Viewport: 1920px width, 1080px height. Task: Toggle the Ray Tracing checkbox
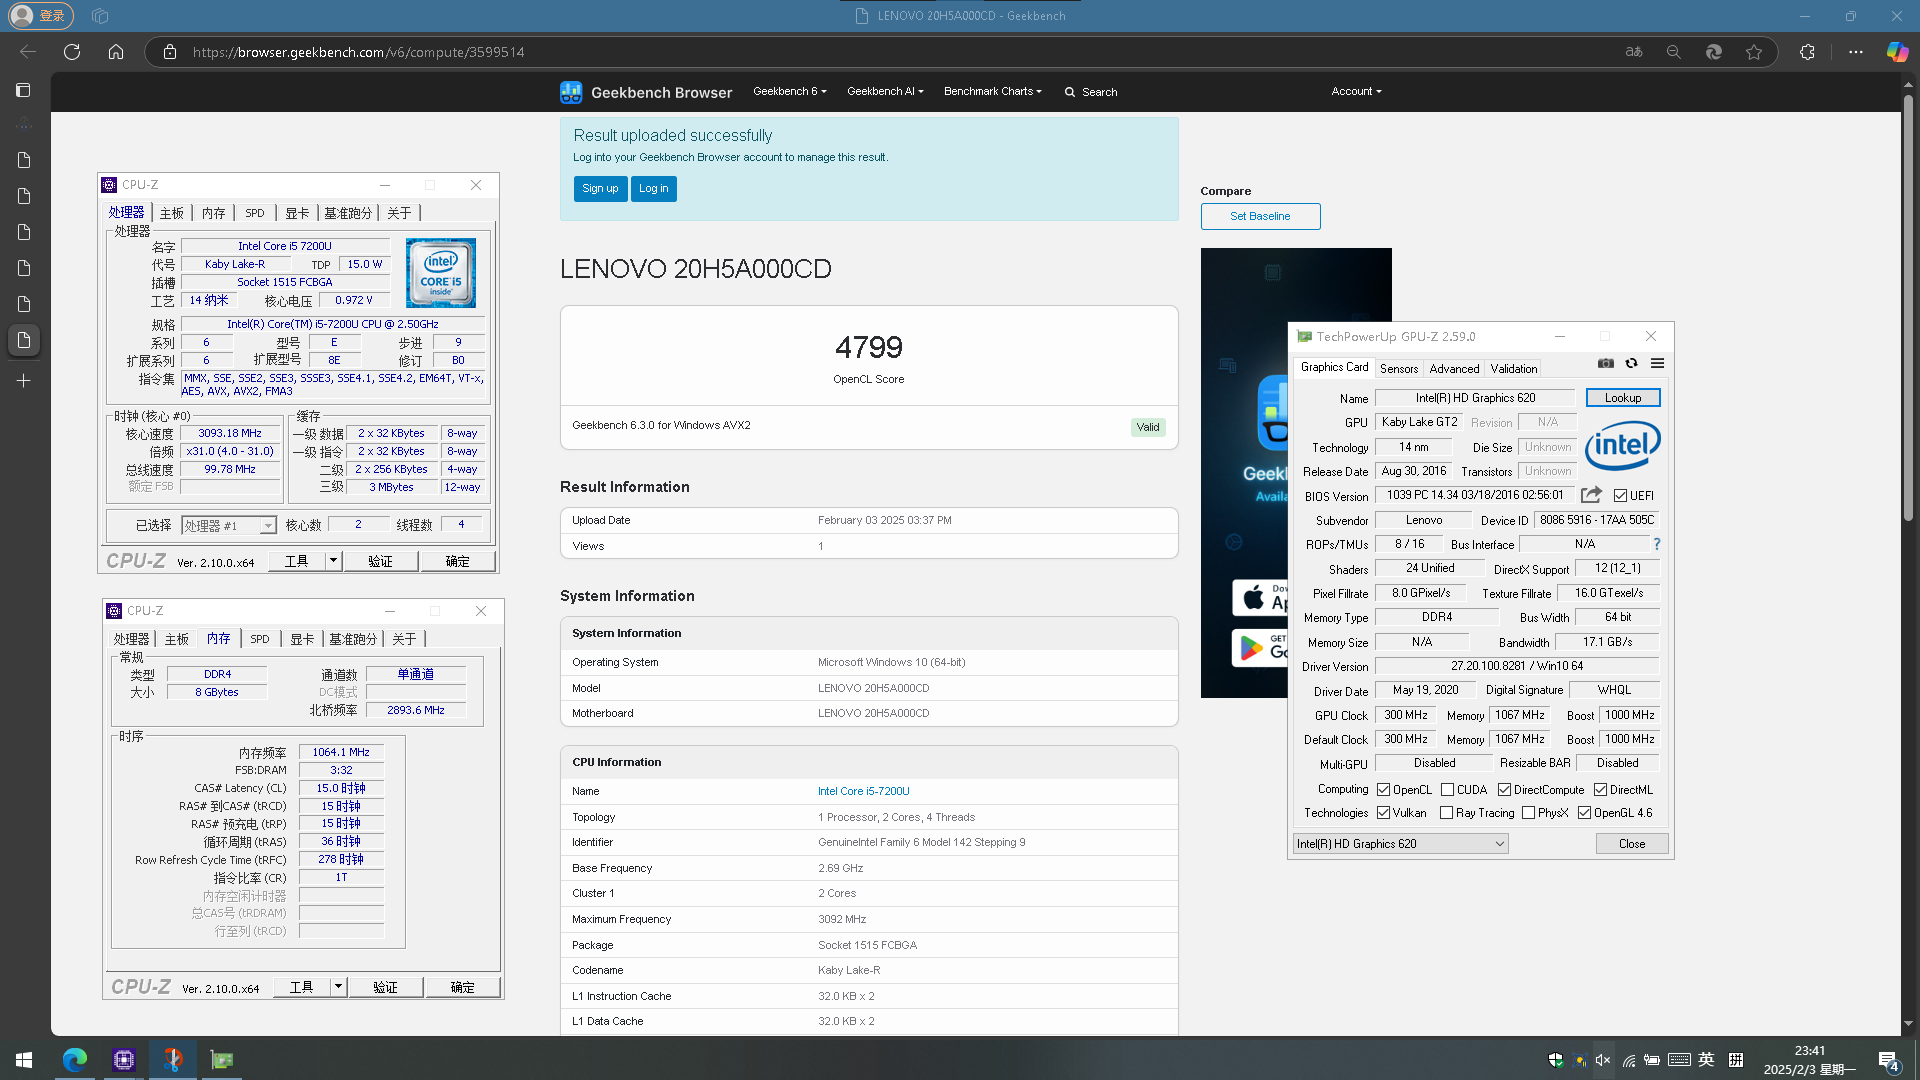tap(1446, 813)
